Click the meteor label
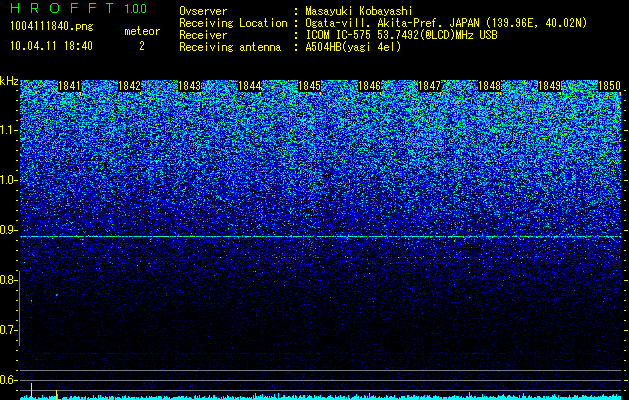 [x=142, y=31]
